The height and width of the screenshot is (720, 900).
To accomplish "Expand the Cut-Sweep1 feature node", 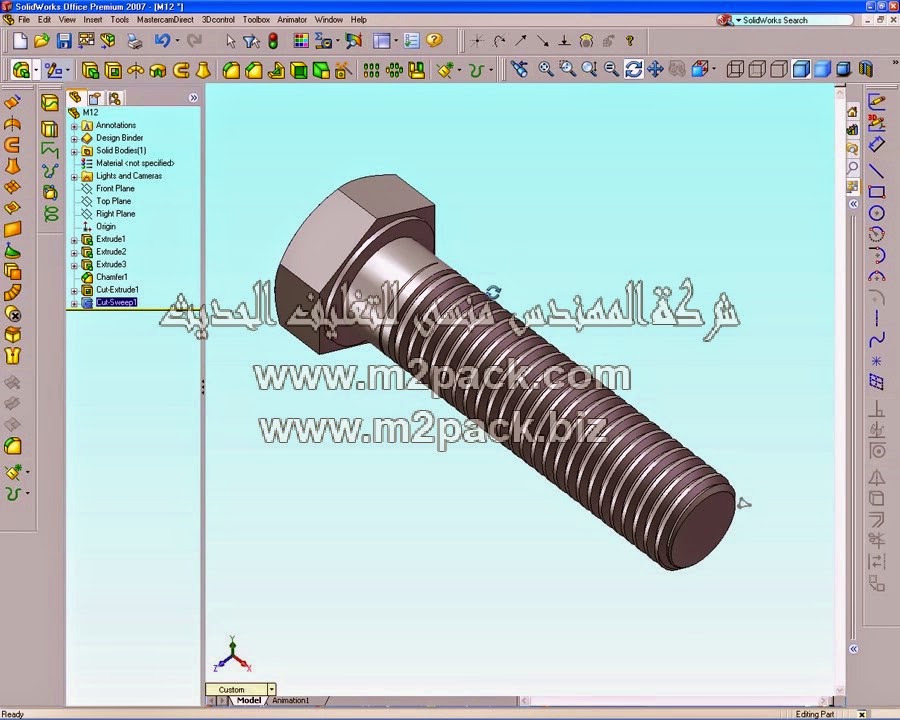I will click(x=74, y=303).
